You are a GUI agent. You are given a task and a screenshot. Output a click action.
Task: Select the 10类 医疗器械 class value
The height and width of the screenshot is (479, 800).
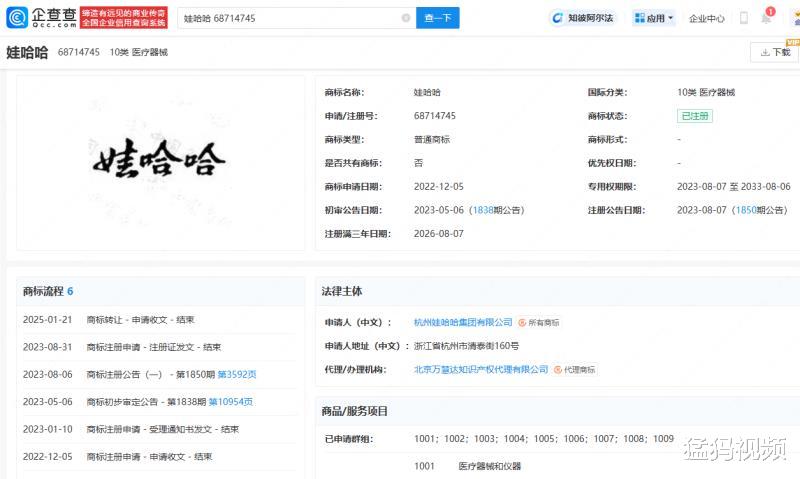706,92
